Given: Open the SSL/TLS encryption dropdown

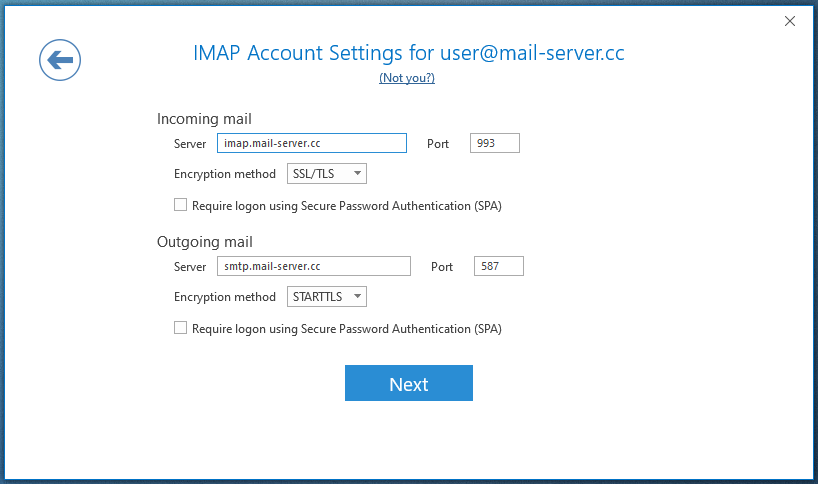Looking at the screenshot, I should tap(327, 174).
